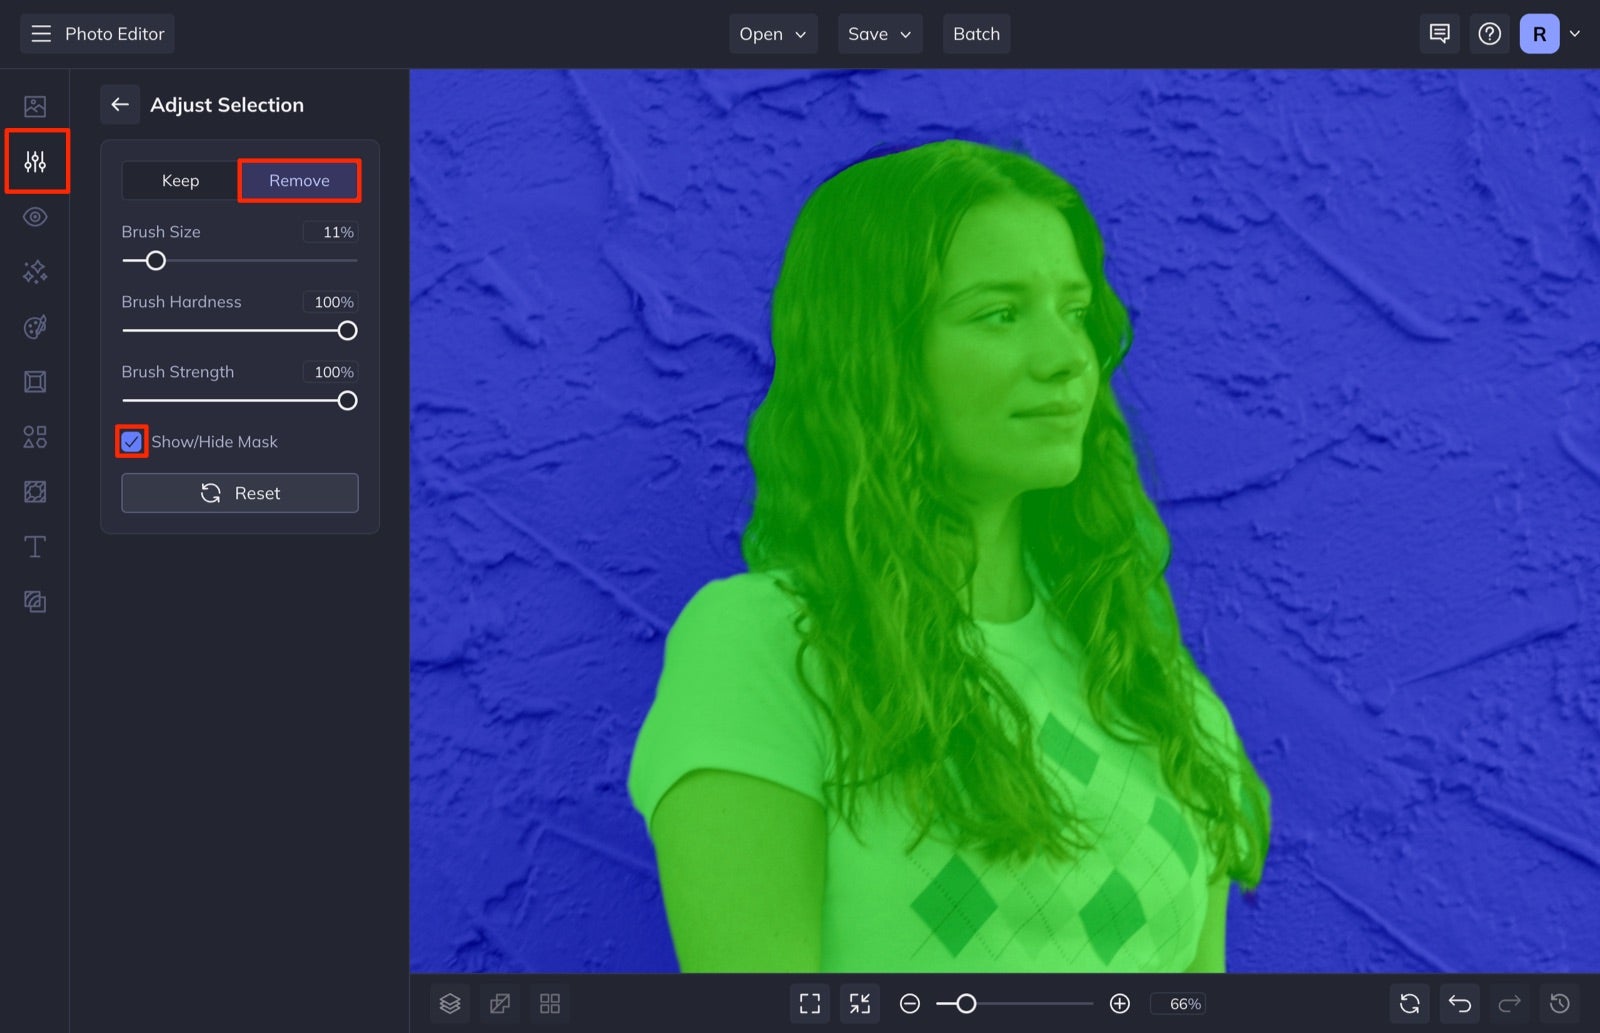Click the Reset button
Image resolution: width=1600 pixels, height=1033 pixels.
tap(240, 492)
